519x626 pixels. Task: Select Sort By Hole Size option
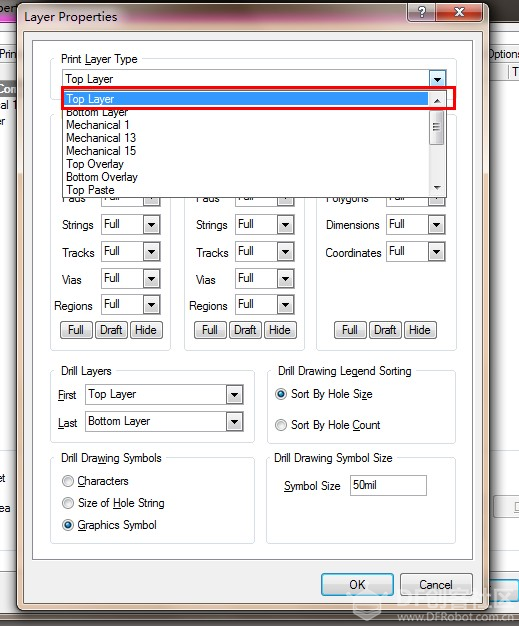tap(281, 394)
